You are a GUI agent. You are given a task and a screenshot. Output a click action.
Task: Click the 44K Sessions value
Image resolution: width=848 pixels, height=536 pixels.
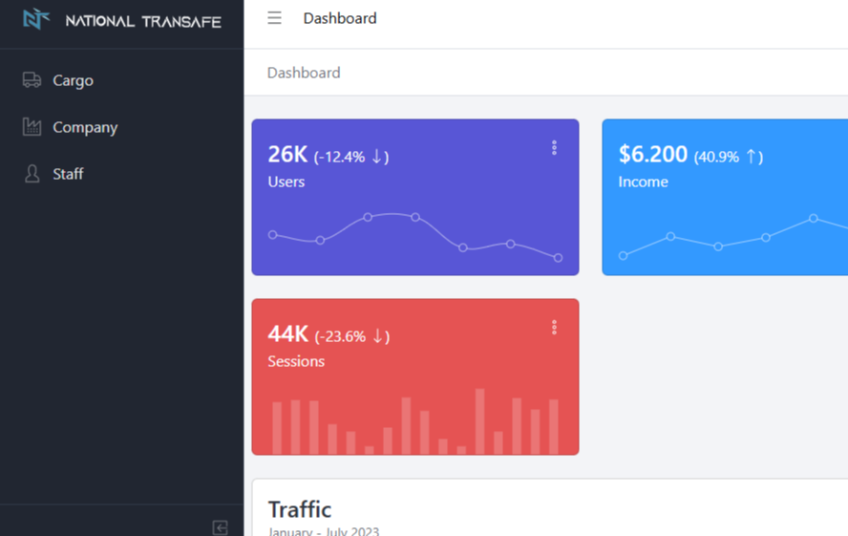(x=288, y=334)
